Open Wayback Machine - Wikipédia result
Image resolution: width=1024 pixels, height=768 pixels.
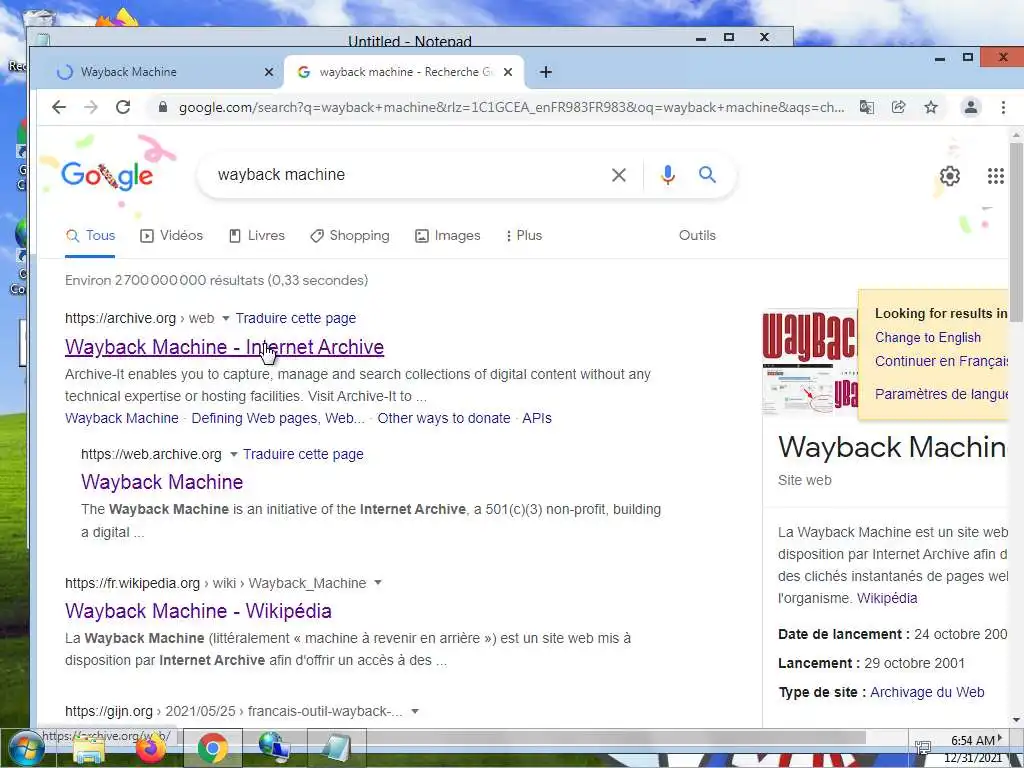pyautogui.click(x=198, y=611)
